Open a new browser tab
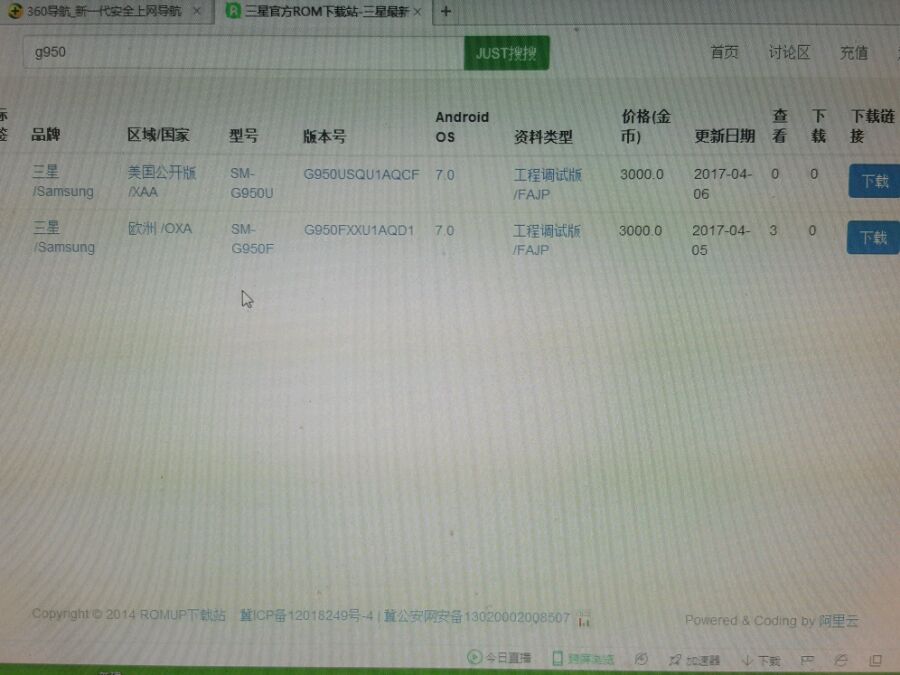This screenshot has width=900, height=675. click(x=445, y=11)
